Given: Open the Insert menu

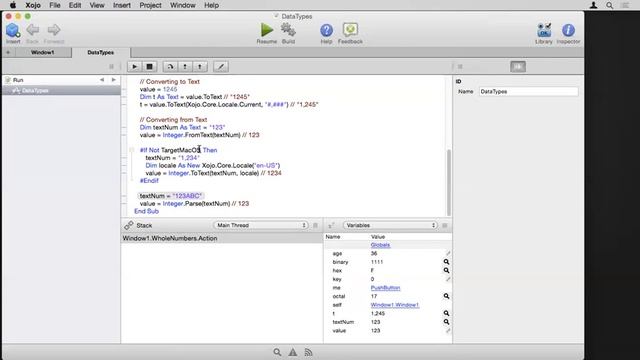Looking at the screenshot, I should click(x=122, y=5).
